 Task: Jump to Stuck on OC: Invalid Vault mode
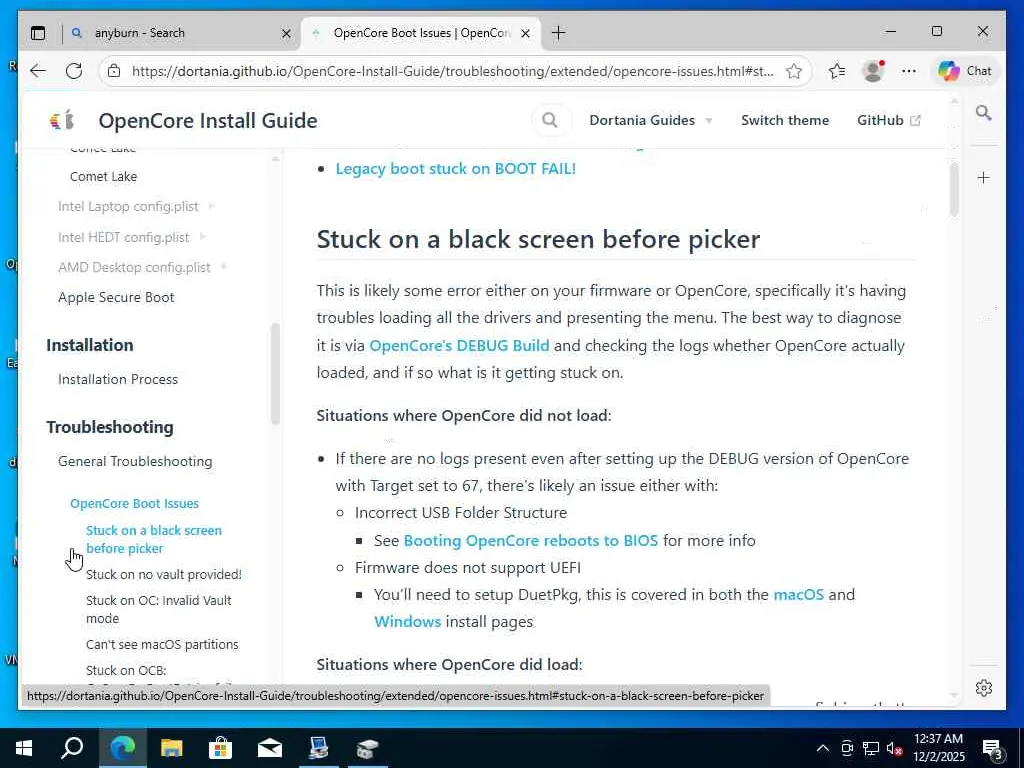[159, 609]
